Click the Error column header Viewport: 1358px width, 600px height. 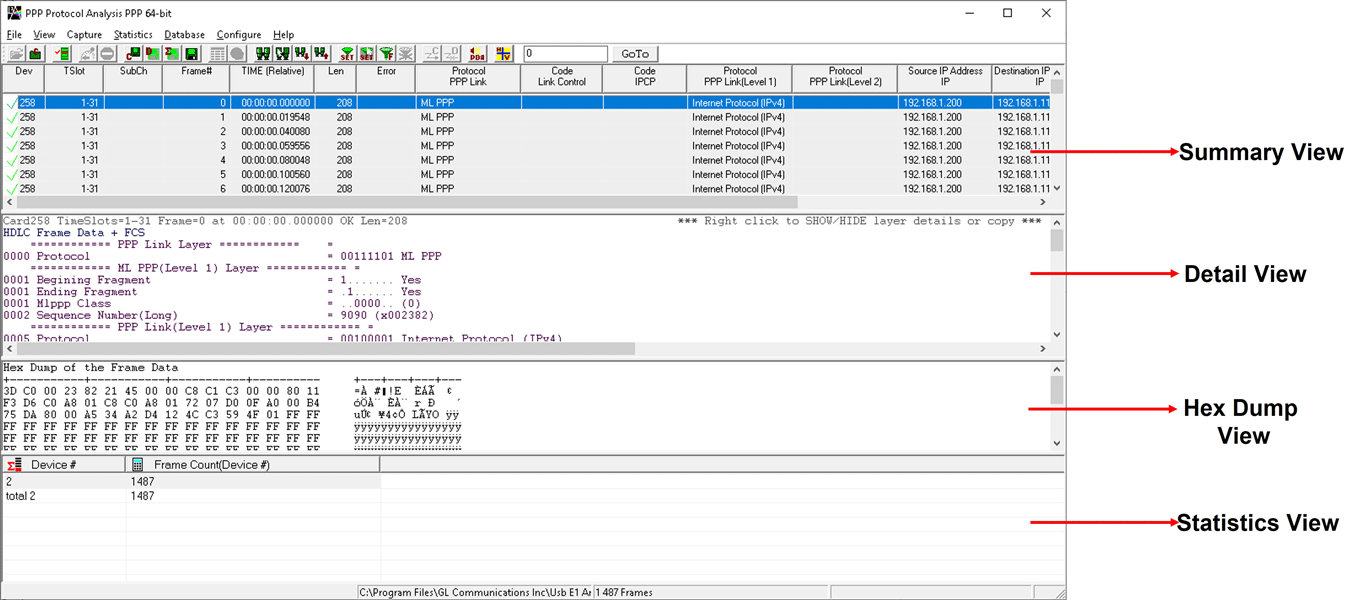[386, 79]
